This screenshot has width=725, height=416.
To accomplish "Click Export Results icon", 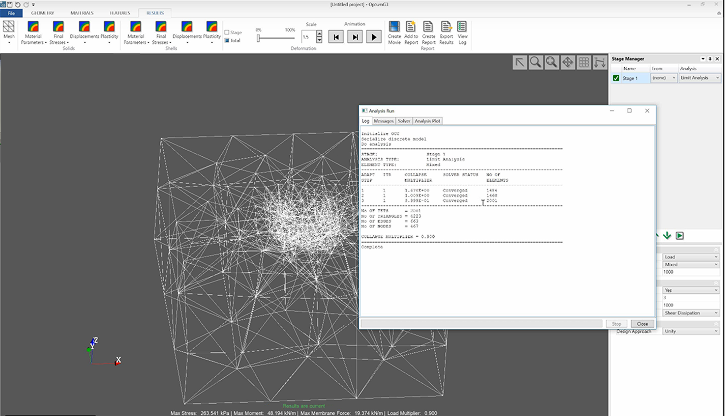I will 446,32.
